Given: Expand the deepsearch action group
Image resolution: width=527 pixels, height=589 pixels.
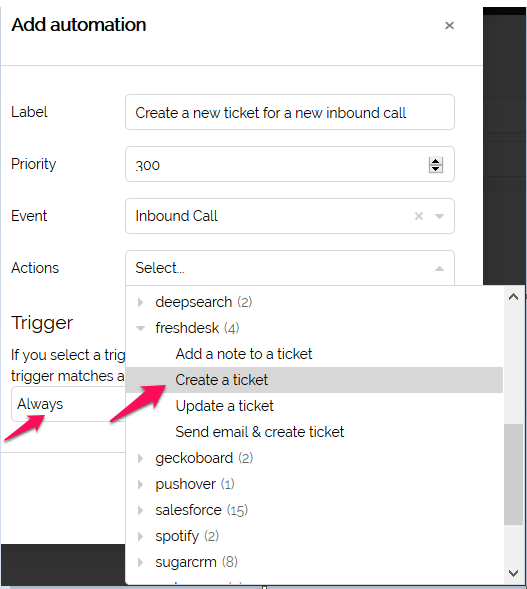Looking at the screenshot, I should pyautogui.click(x=140, y=302).
